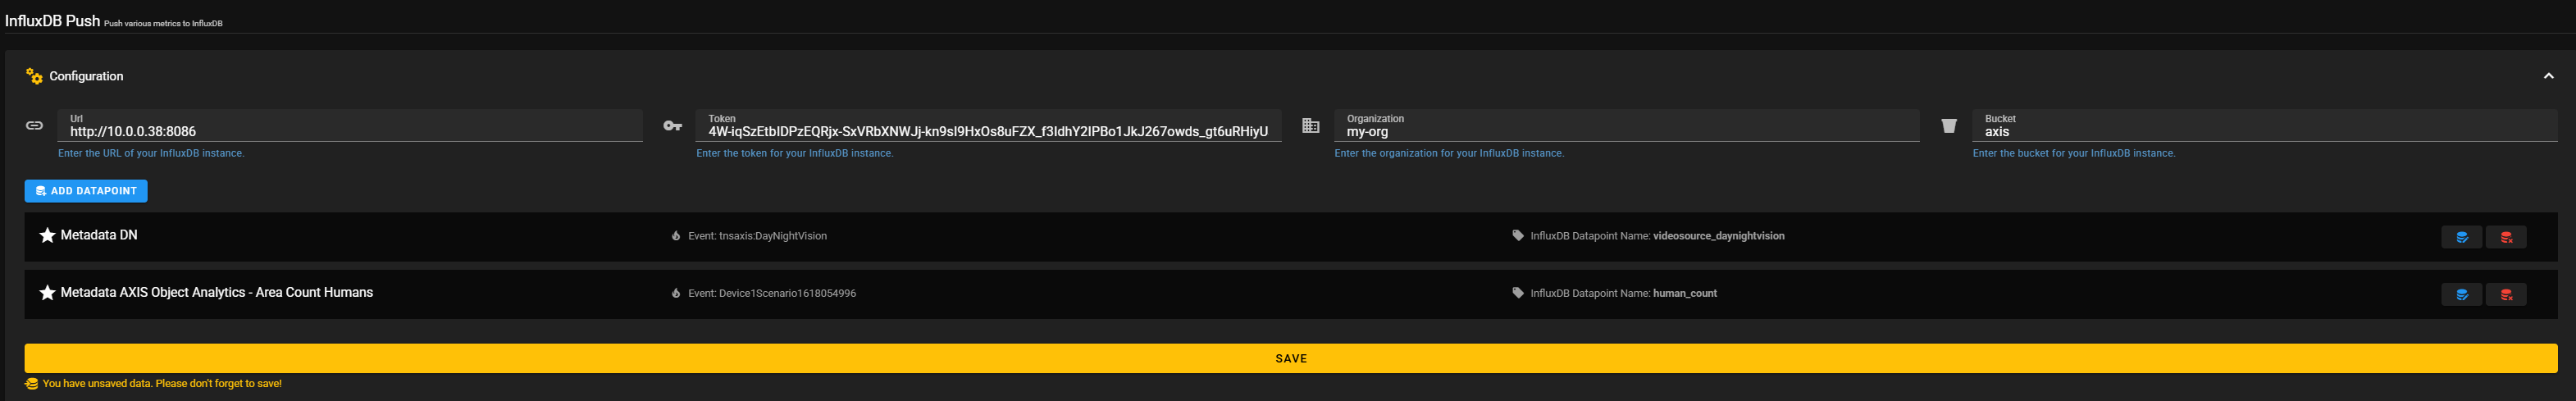Viewport: 2576px width, 401px height.
Task: Delete the Metadata DN datapoint
Action: (x=2506, y=237)
